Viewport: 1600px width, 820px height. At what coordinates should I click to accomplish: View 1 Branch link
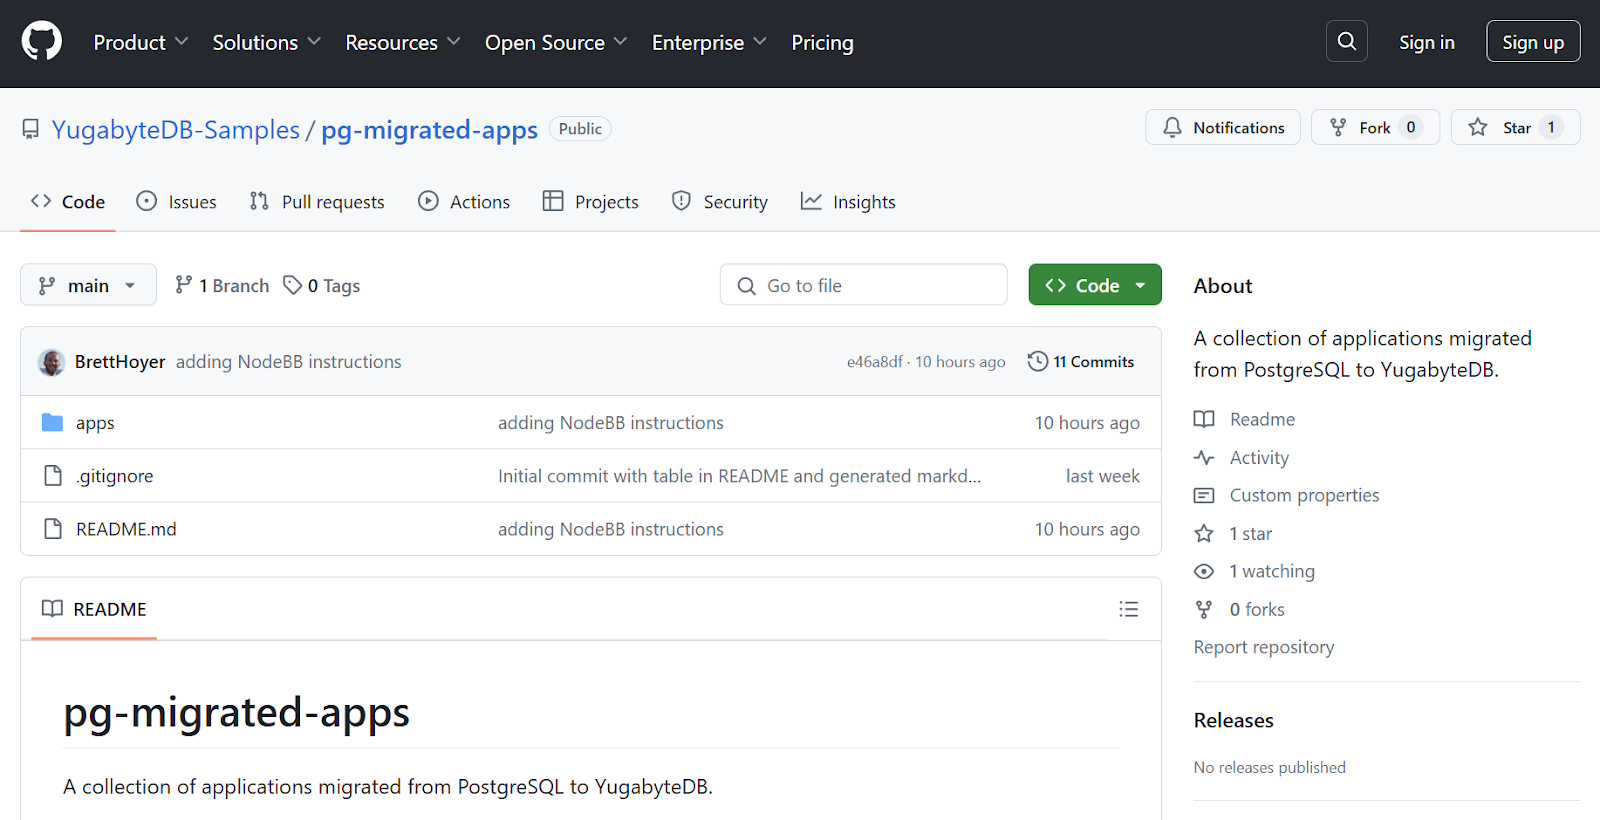tap(222, 285)
